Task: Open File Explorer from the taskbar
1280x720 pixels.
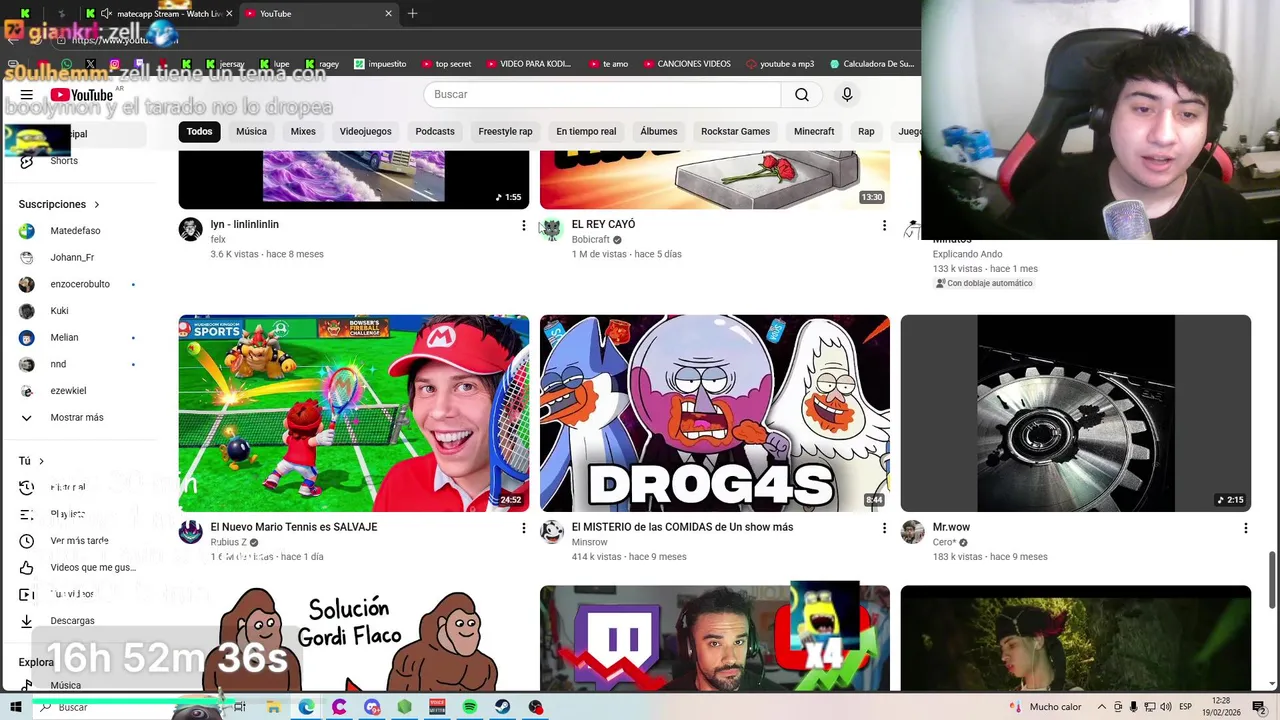Action: 273,707
